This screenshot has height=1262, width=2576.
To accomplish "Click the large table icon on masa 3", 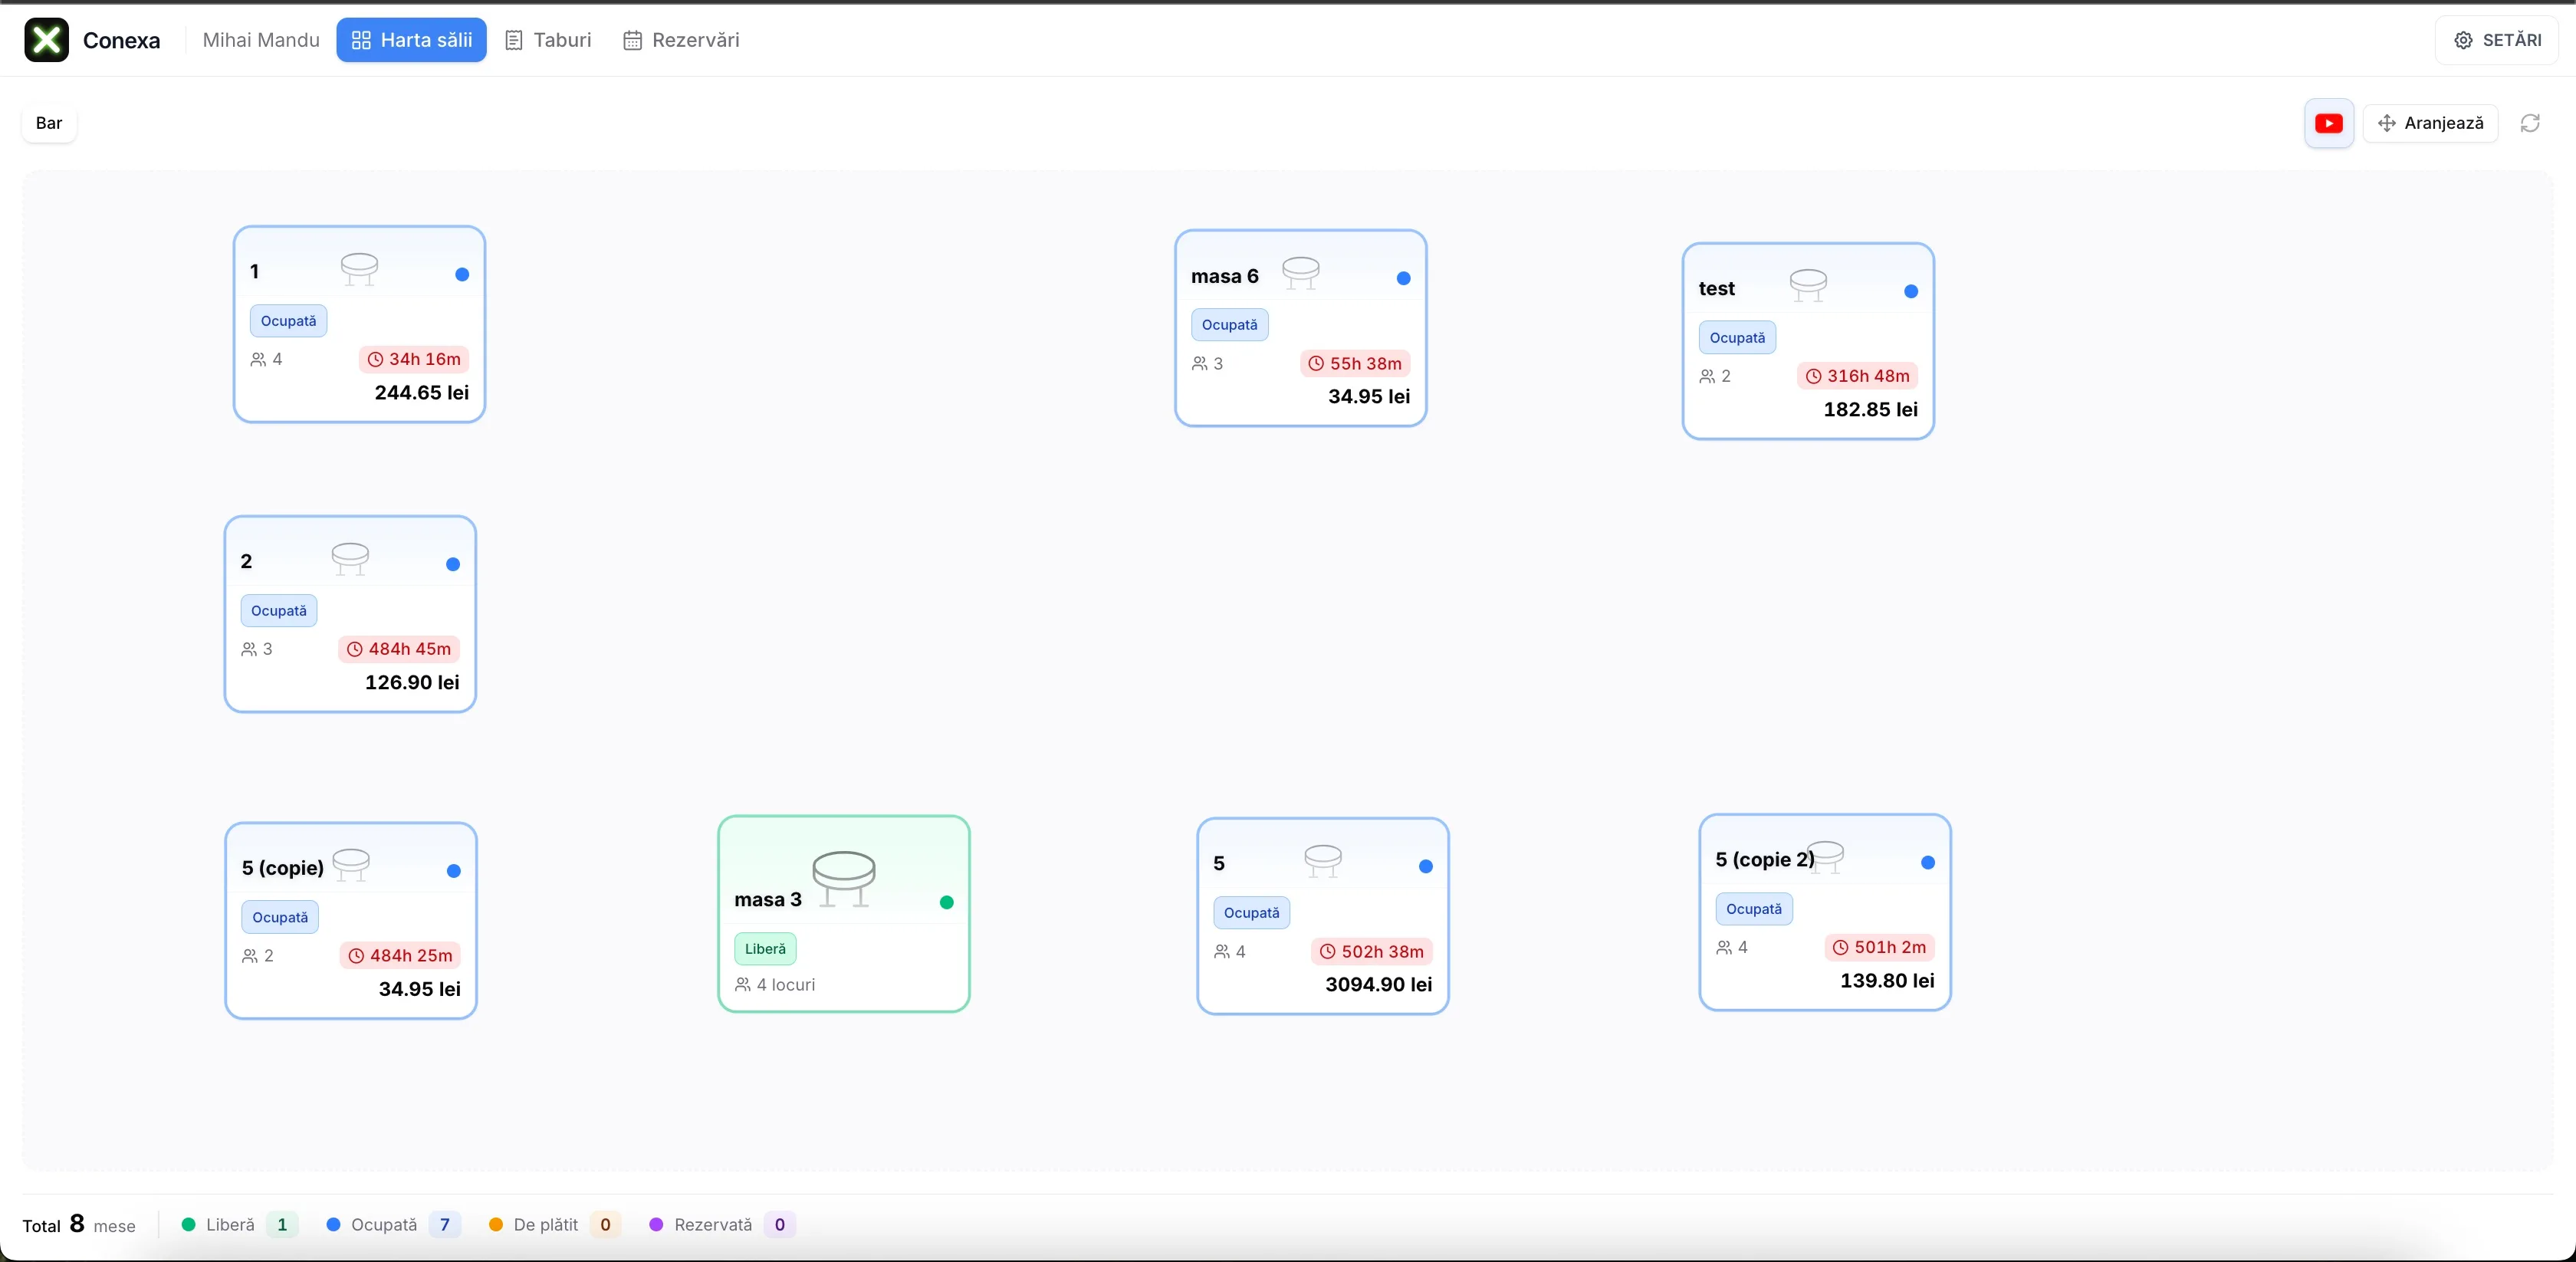I will [x=844, y=878].
